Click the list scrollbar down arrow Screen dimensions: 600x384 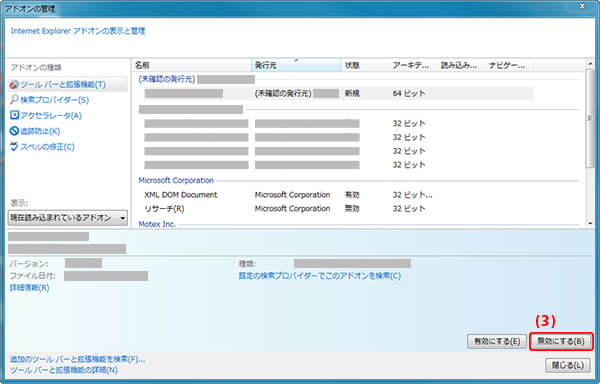(590, 223)
